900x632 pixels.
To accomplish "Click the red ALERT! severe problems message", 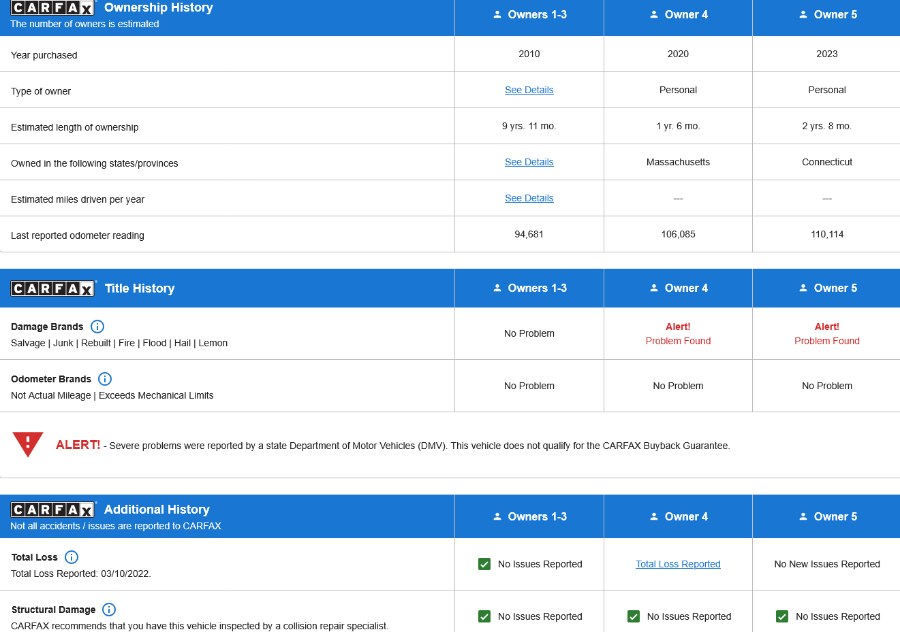I will point(393,445).
